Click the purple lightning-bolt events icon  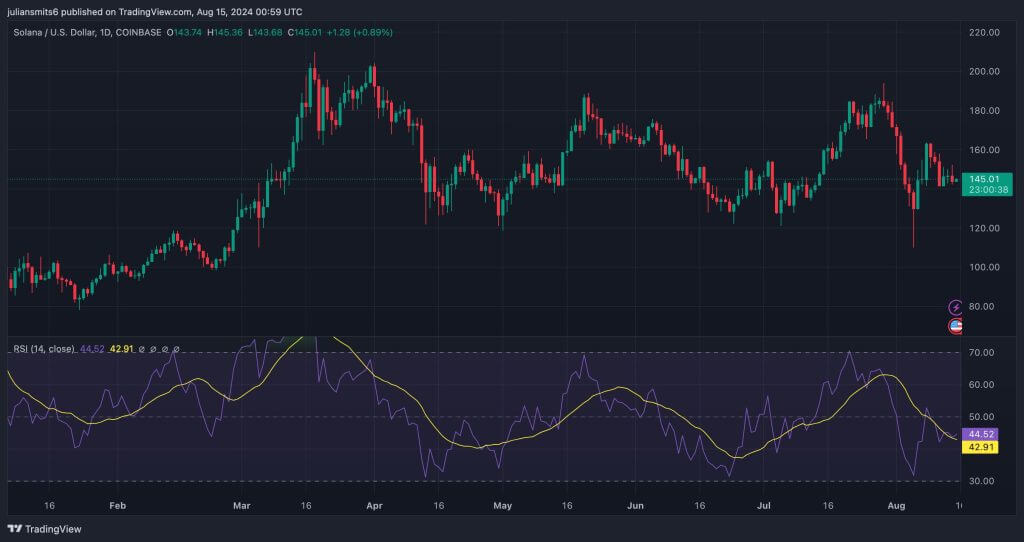click(x=955, y=307)
